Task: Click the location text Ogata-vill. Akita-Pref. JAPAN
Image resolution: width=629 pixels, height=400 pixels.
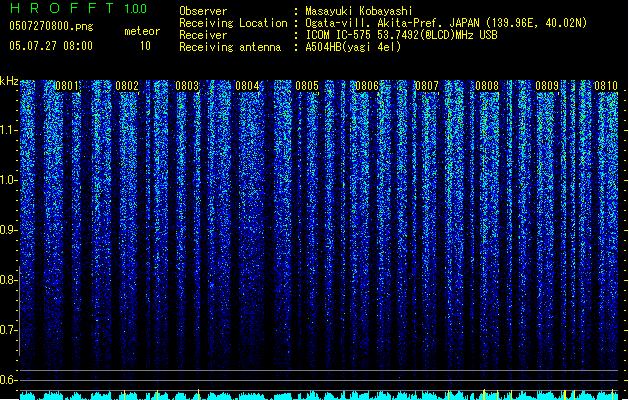Action: [392, 23]
